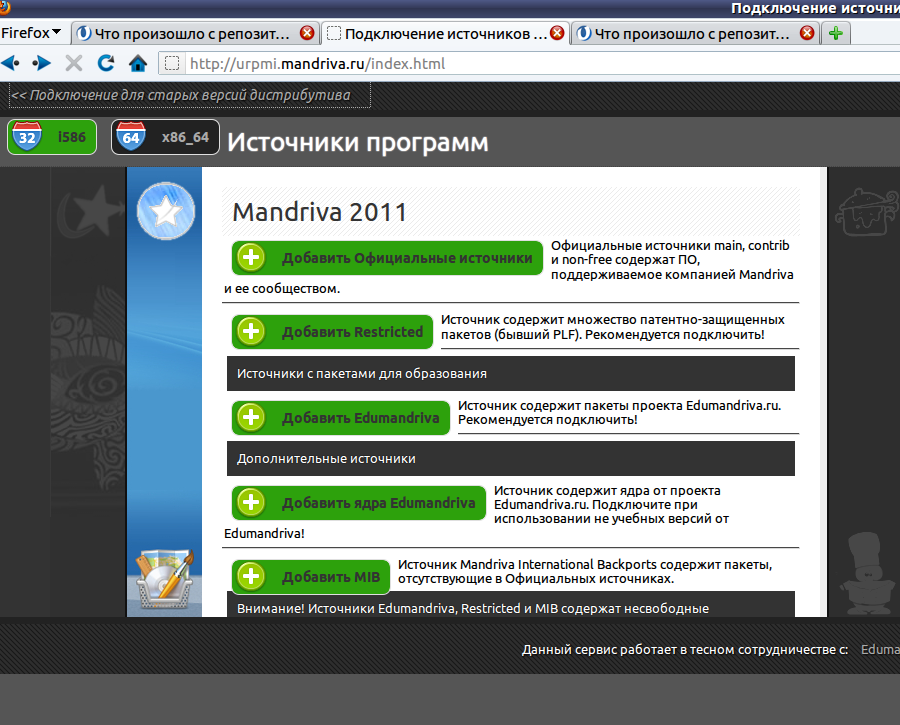900x725 pixels.
Task: Select the i586 32-bit architecture
Action: point(52,137)
